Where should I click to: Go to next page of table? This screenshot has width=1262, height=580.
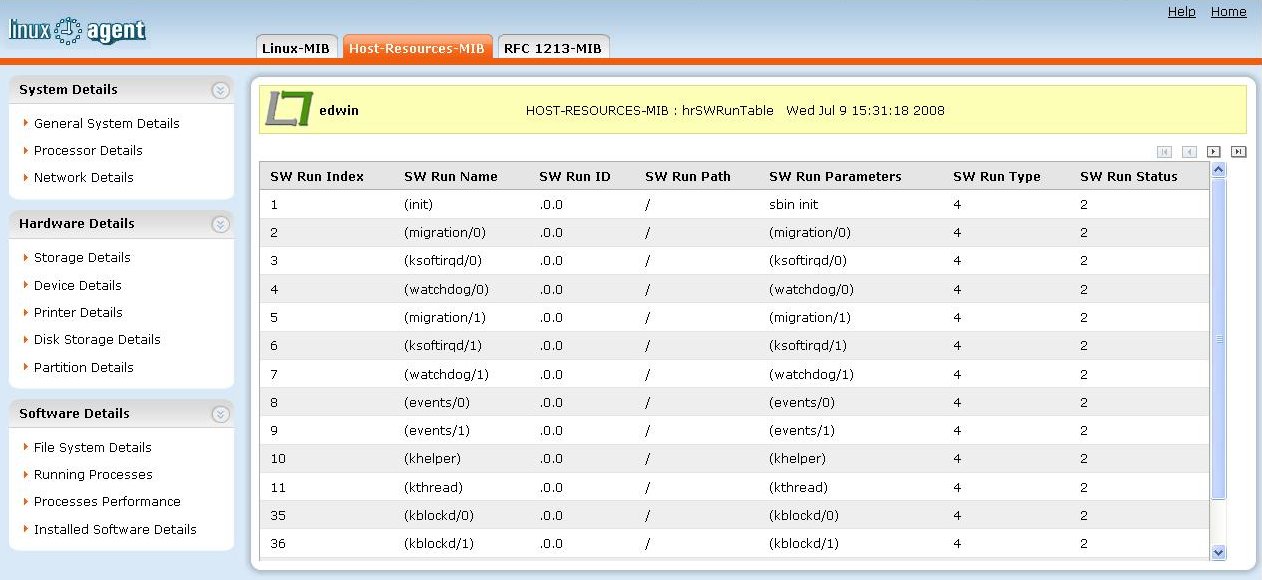point(1213,152)
